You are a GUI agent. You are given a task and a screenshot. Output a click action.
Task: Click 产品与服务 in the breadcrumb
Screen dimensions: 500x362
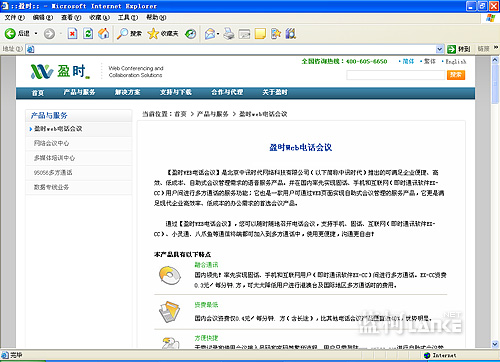click(212, 114)
